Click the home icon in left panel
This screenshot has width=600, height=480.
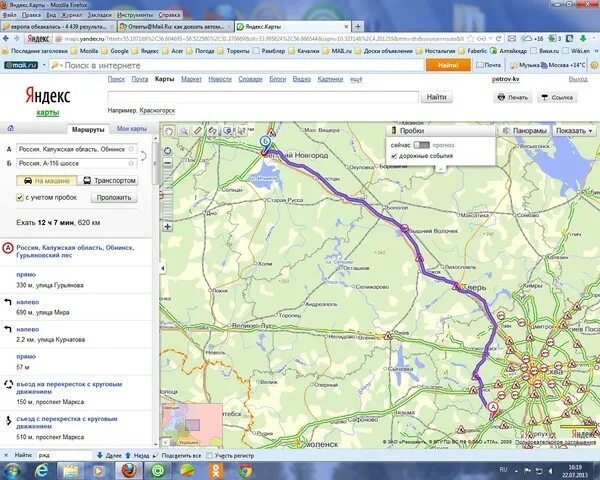pyautogui.click(x=10, y=128)
